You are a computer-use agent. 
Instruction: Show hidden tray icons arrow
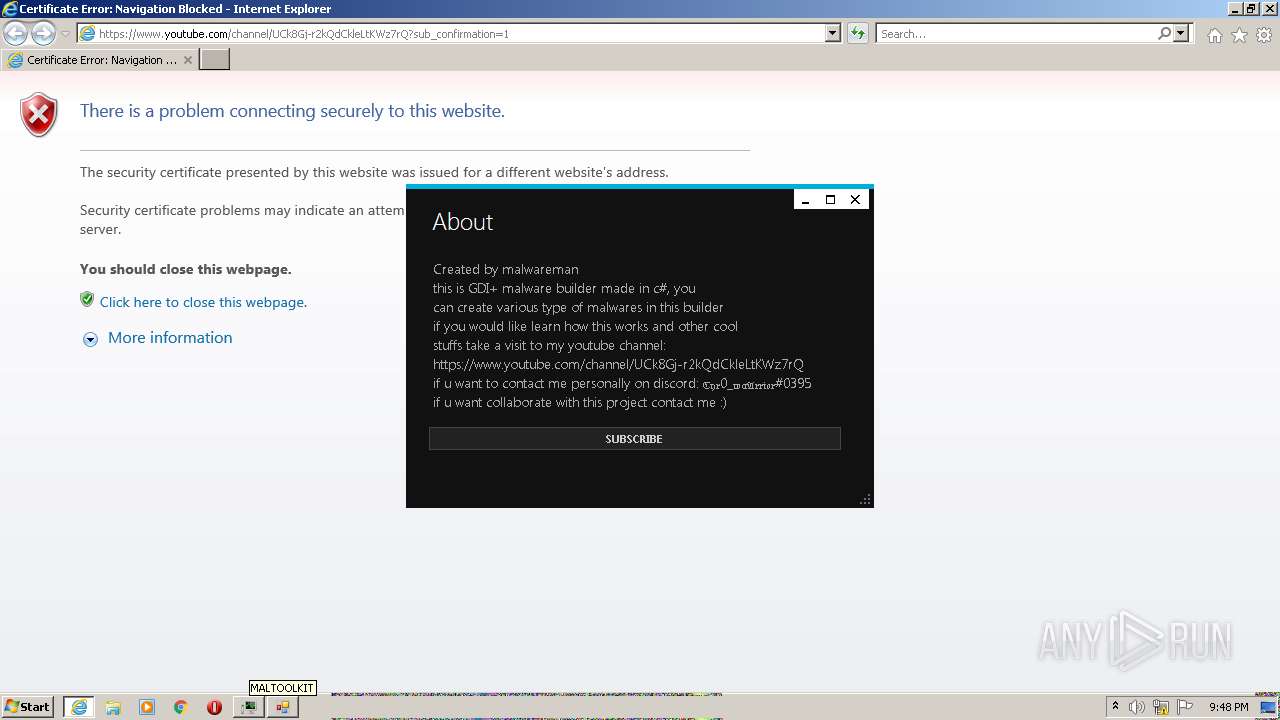point(1115,707)
